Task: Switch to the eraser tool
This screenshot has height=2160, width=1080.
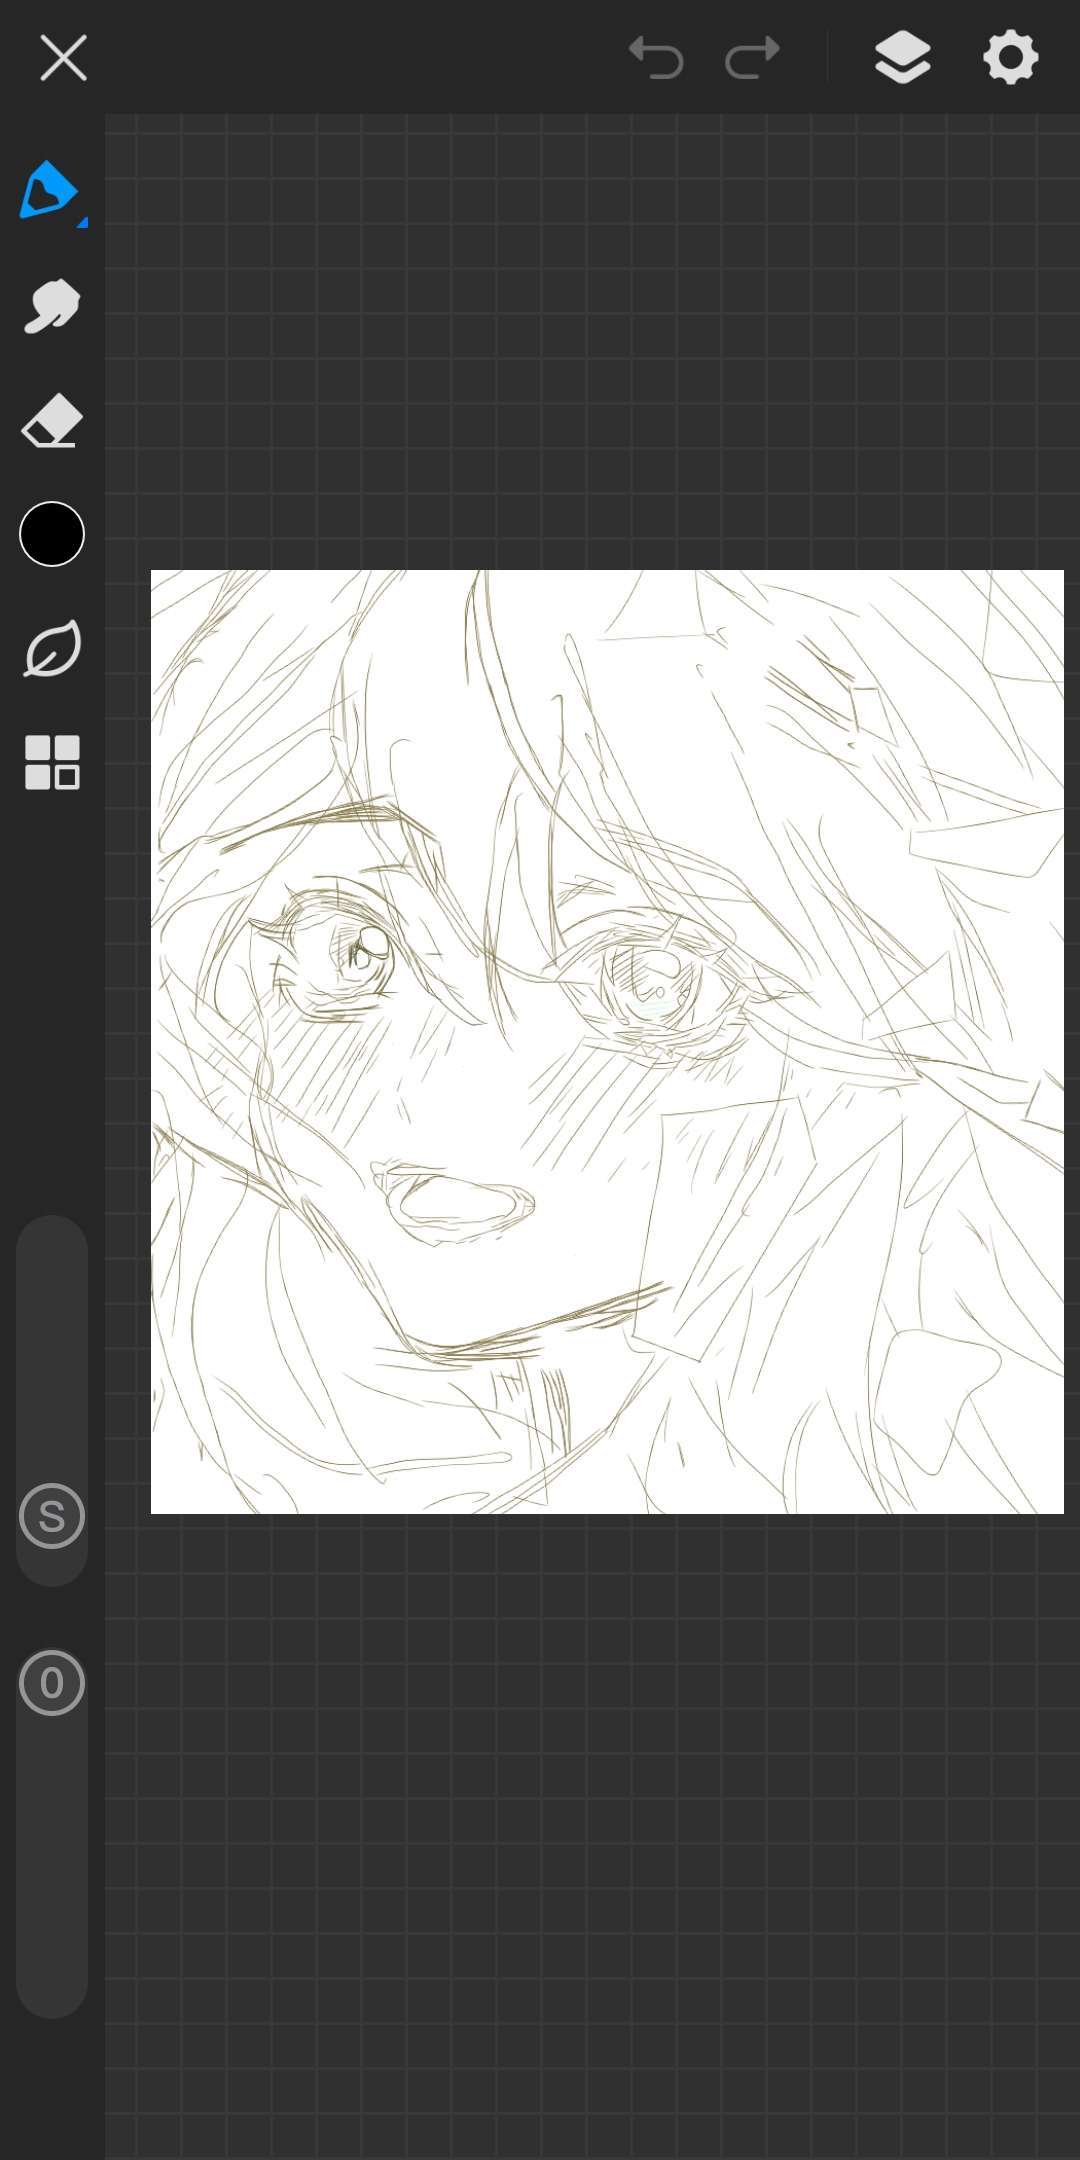Action: coord(51,420)
